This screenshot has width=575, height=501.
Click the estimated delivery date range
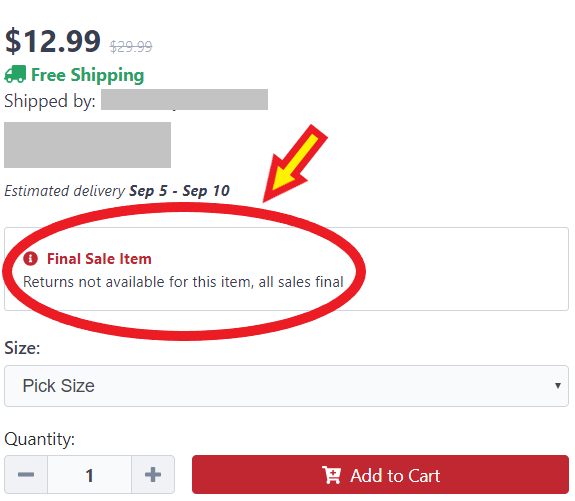pos(179,191)
